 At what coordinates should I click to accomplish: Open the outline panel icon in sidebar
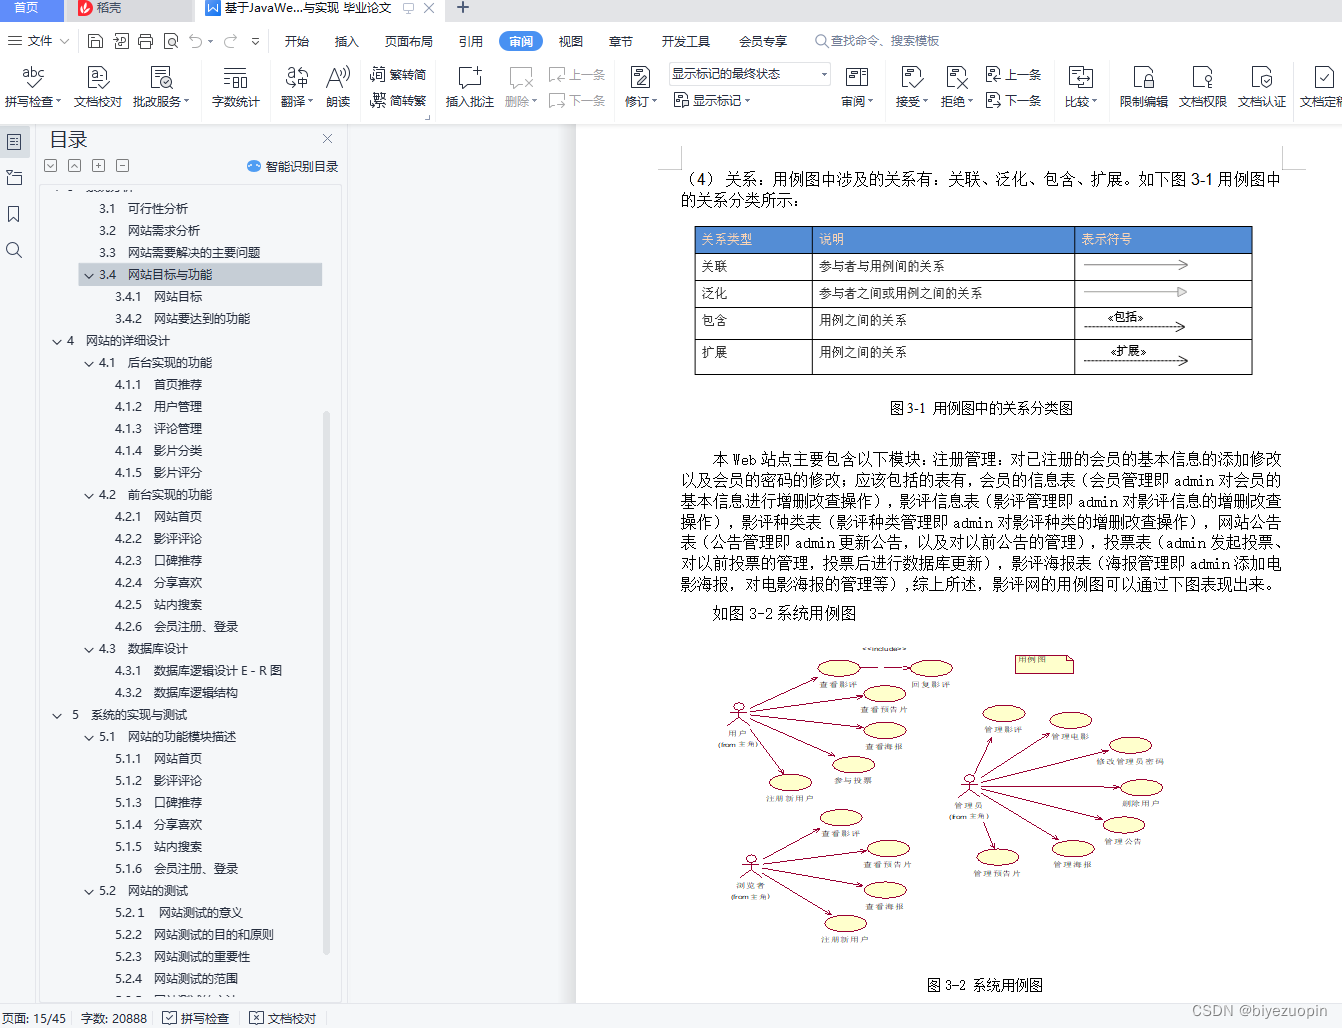click(14, 142)
